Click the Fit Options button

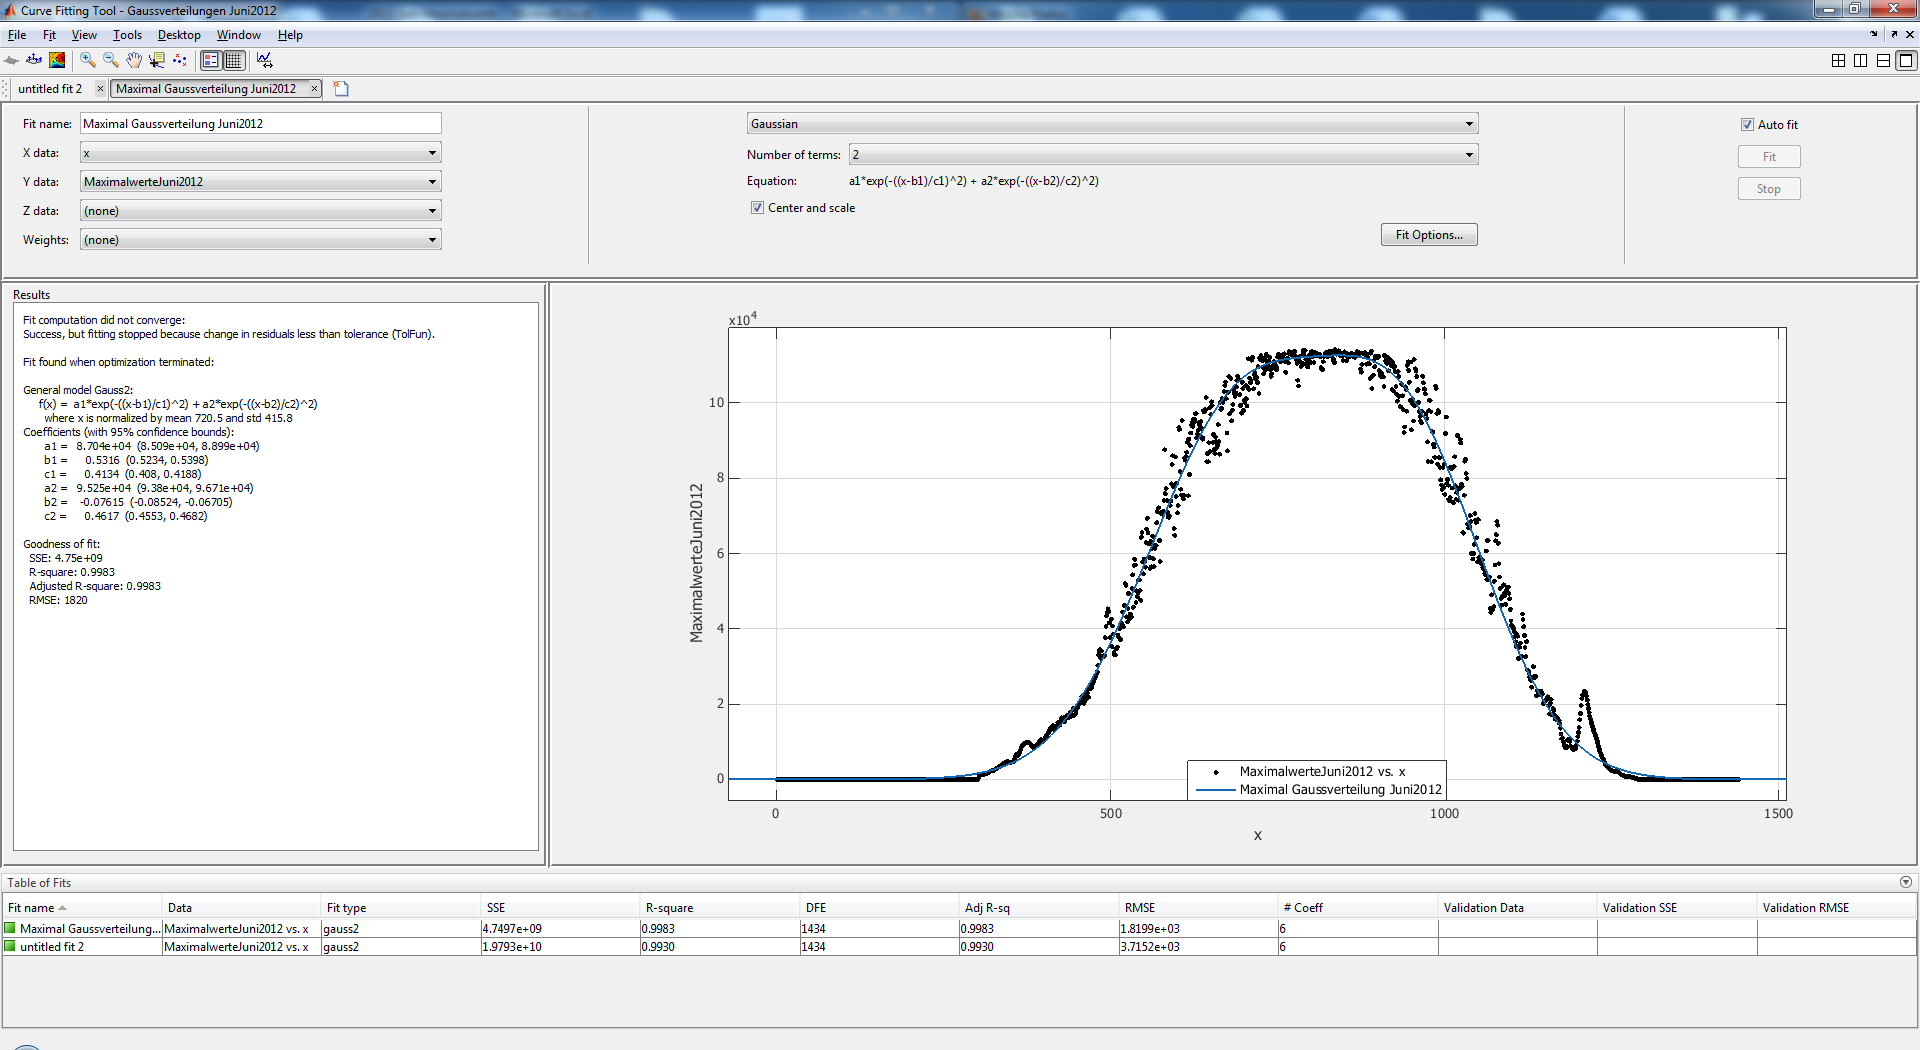(1429, 235)
